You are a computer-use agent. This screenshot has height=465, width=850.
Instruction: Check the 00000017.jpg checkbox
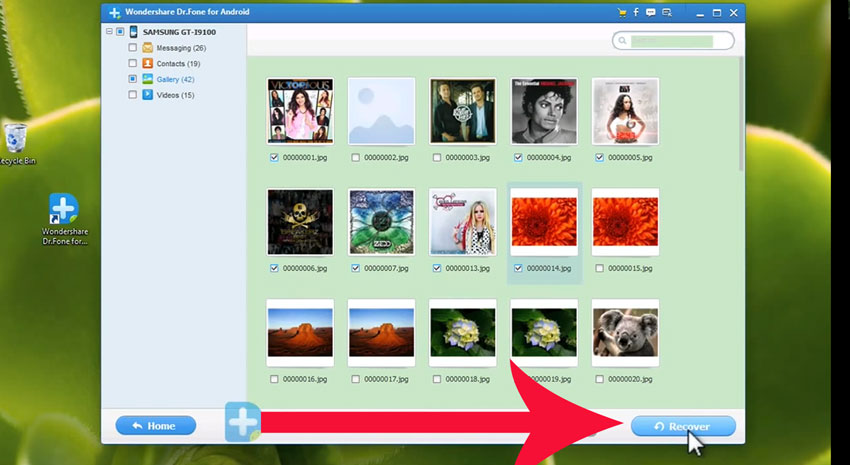(356, 379)
